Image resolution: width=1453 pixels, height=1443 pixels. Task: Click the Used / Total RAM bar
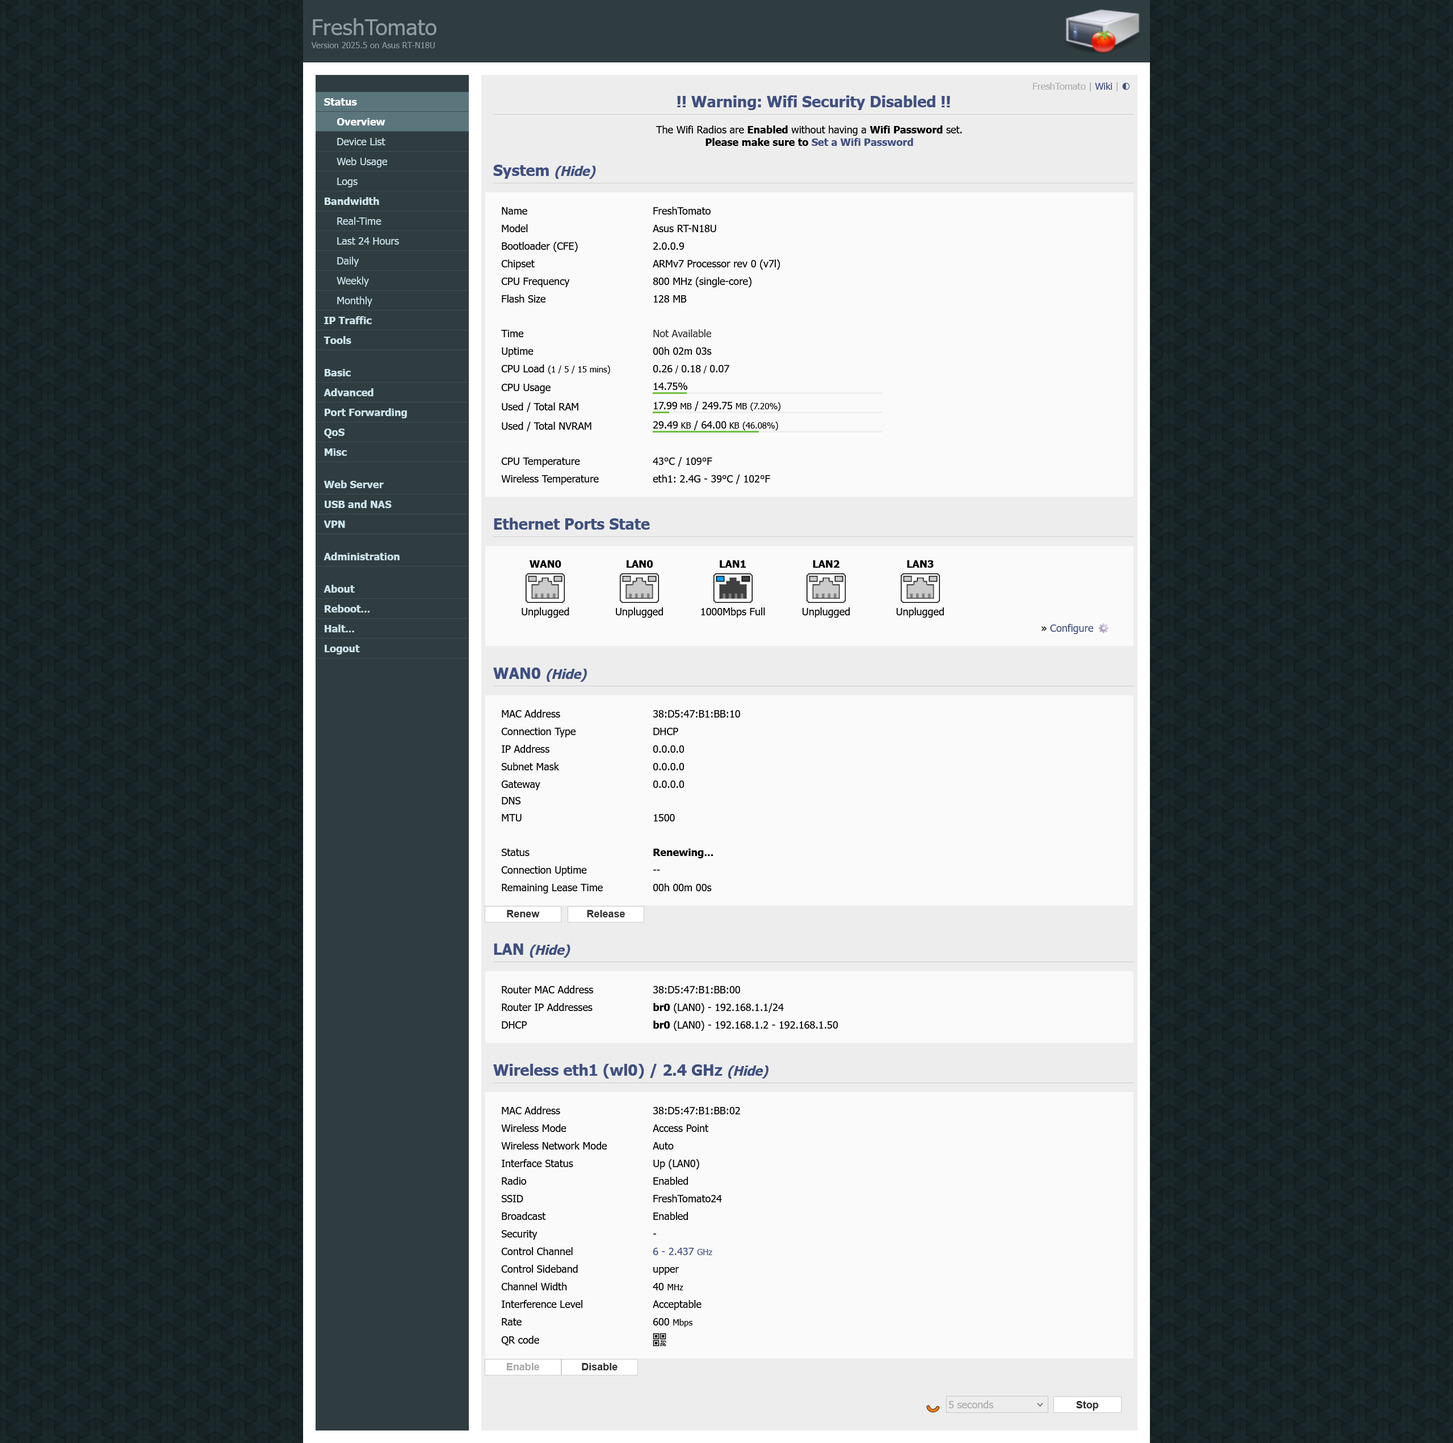[x=767, y=407]
